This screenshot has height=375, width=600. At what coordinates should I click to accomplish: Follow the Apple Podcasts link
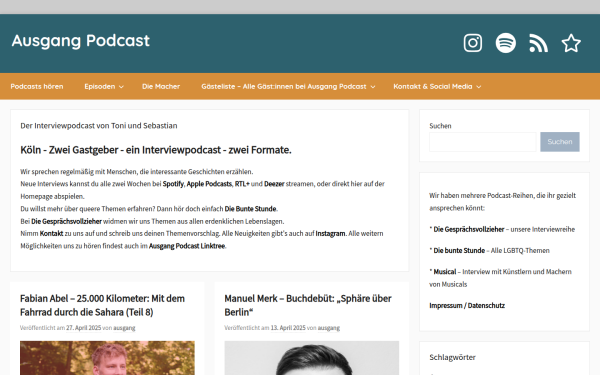coord(209,184)
